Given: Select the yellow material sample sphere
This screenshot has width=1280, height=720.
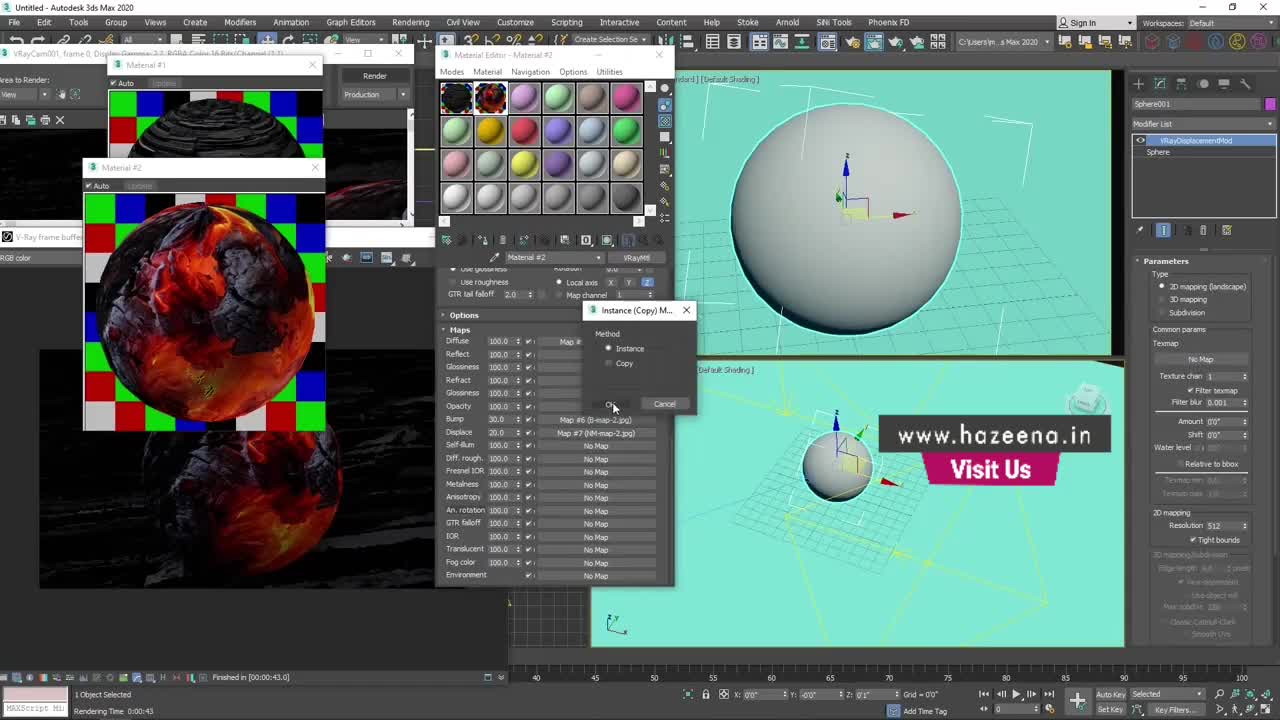Looking at the screenshot, I should click(524, 162).
